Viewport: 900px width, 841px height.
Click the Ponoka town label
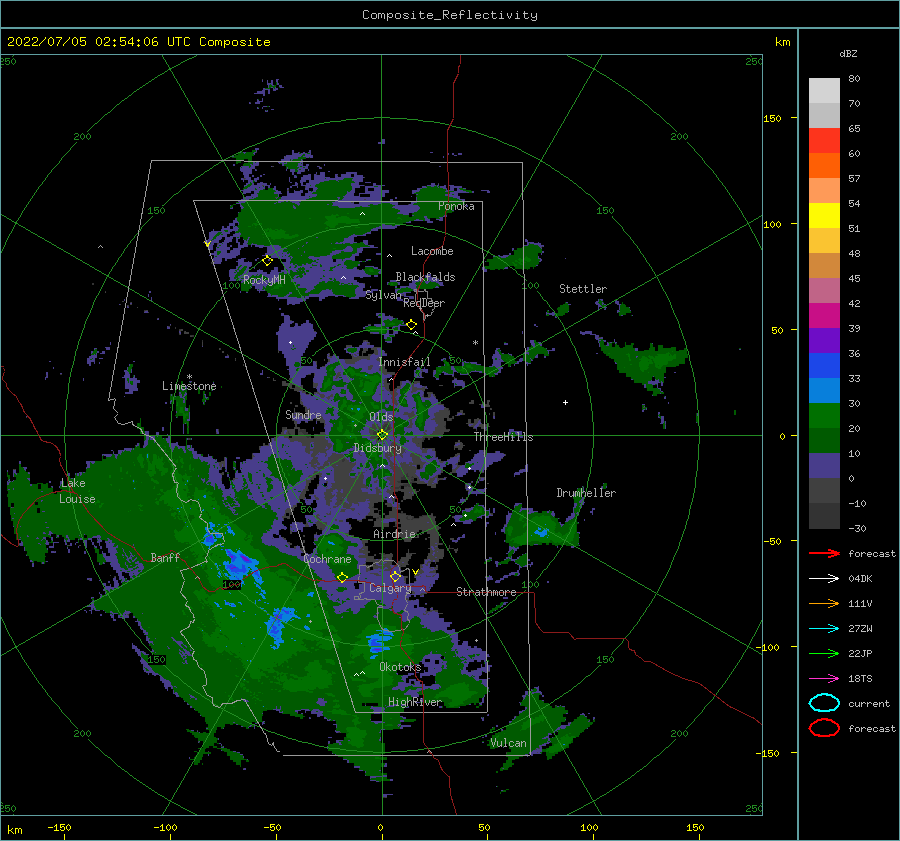456,206
